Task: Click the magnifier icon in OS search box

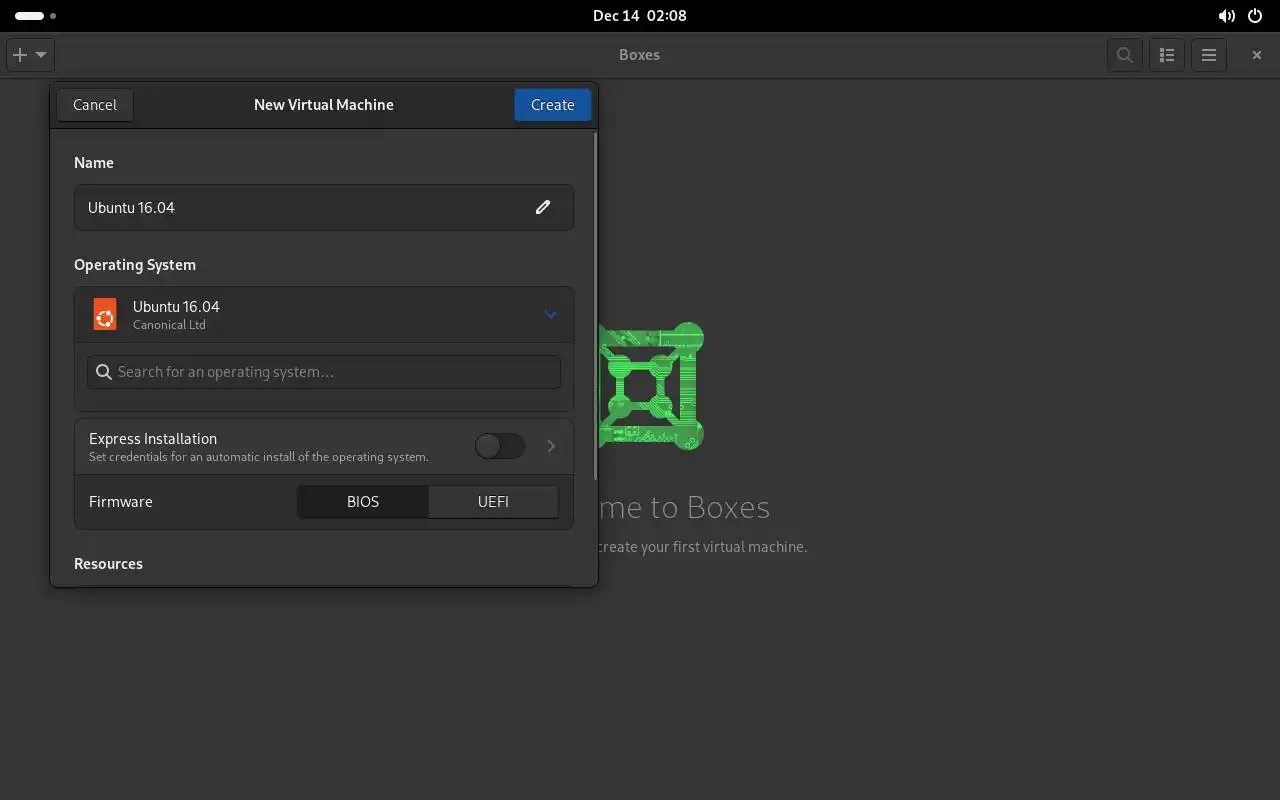Action: tap(103, 372)
